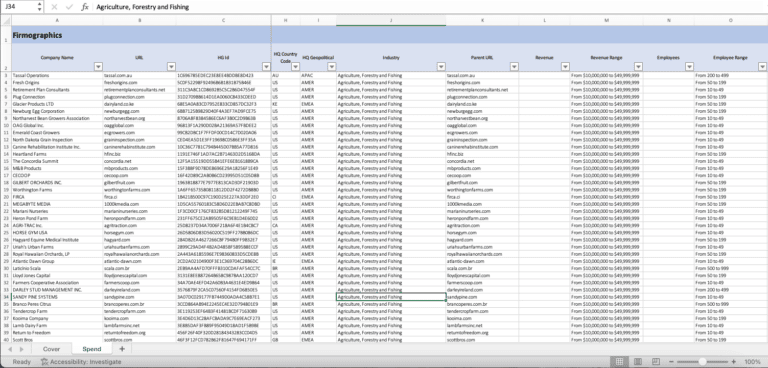Click the Accessibility status icon
Screen dimensions: 768x368
[x=45, y=362]
